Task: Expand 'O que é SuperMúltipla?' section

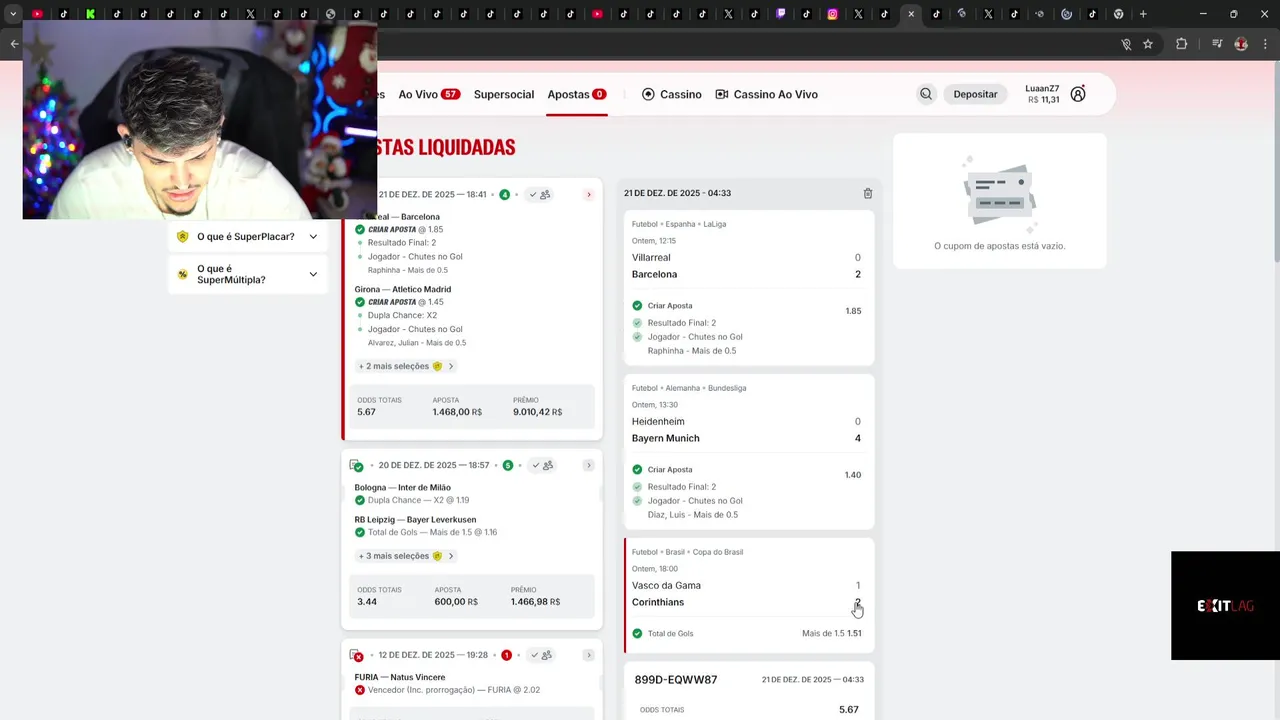Action: point(247,274)
